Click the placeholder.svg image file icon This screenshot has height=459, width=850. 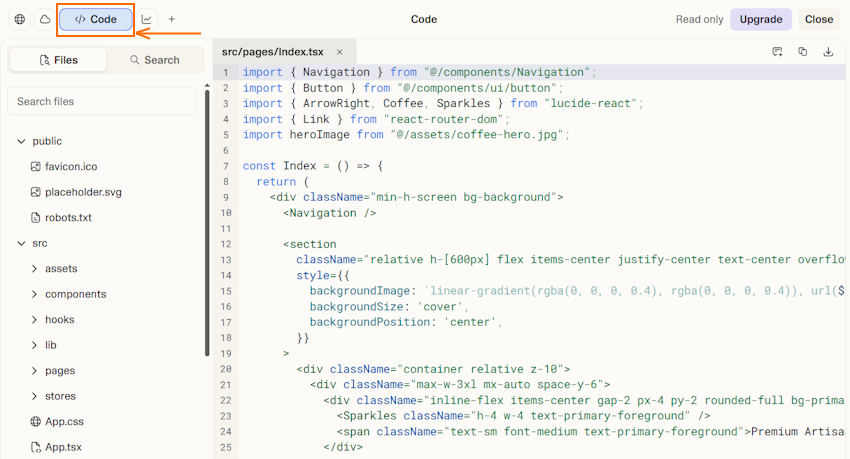[35, 192]
